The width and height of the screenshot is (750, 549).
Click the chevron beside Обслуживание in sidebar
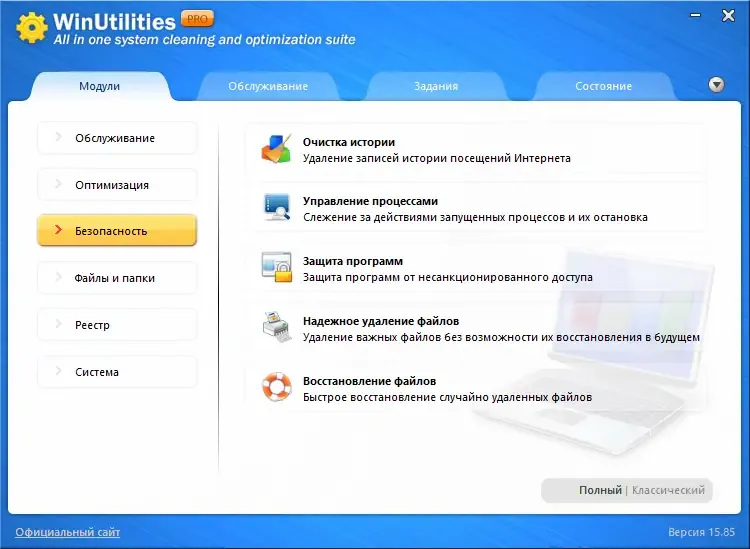pyautogui.click(x=58, y=137)
